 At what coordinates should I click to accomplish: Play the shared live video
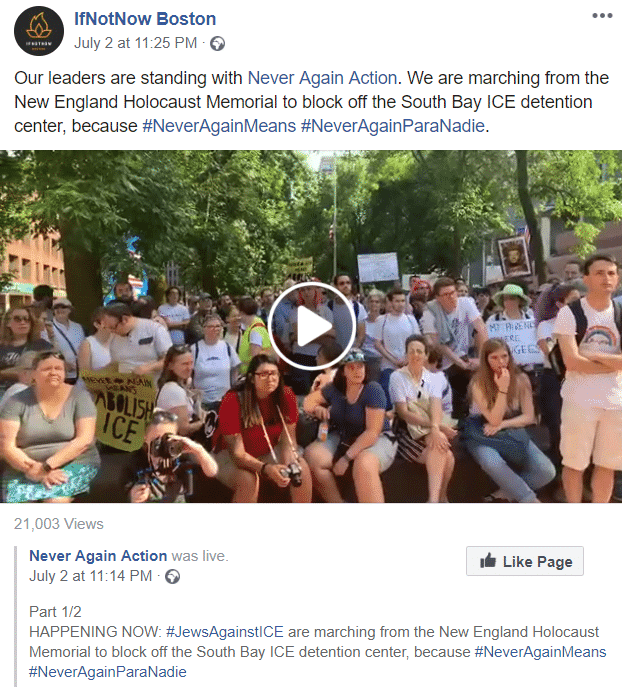click(311, 326)
